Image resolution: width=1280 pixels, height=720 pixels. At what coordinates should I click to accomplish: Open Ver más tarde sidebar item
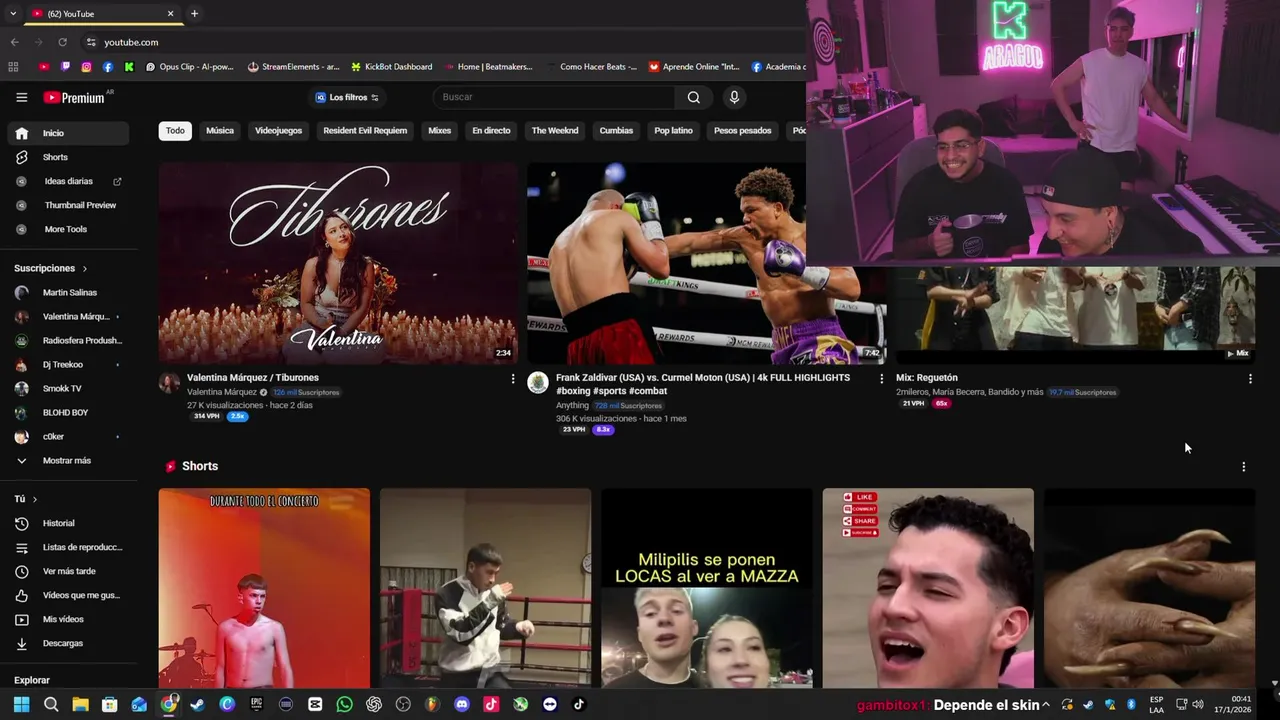(x=69, y=571)
